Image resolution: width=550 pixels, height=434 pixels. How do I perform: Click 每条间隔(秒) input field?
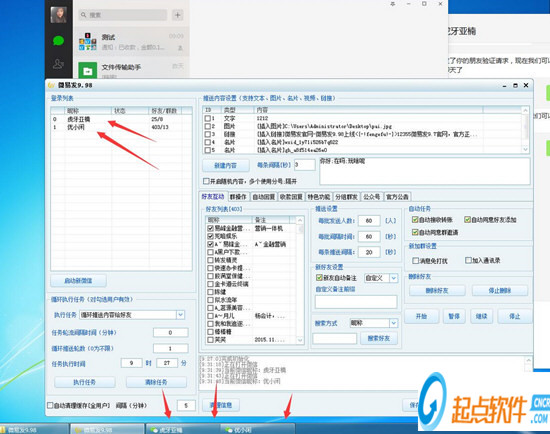click(x=304, y=165)
